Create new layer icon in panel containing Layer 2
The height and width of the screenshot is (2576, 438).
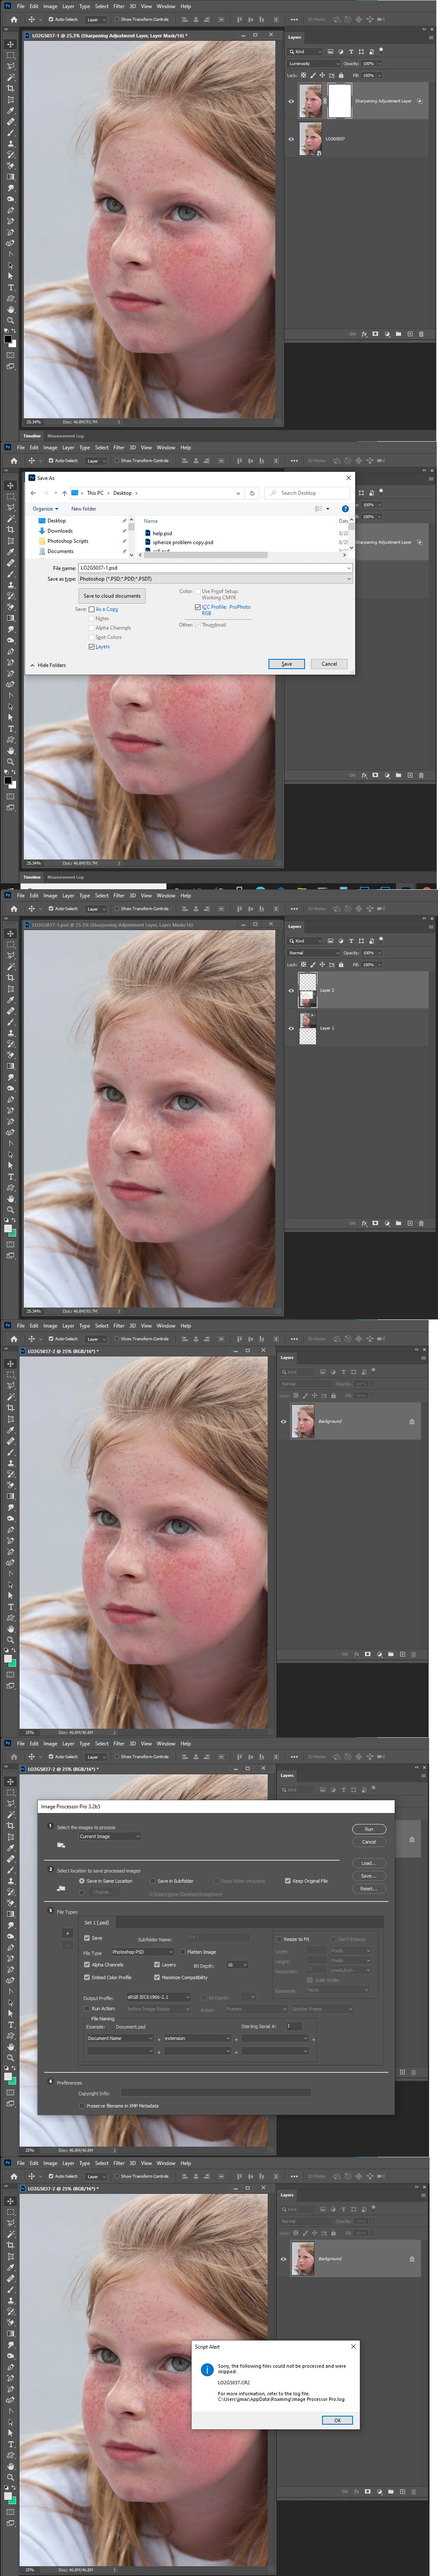pos(409,1223)
